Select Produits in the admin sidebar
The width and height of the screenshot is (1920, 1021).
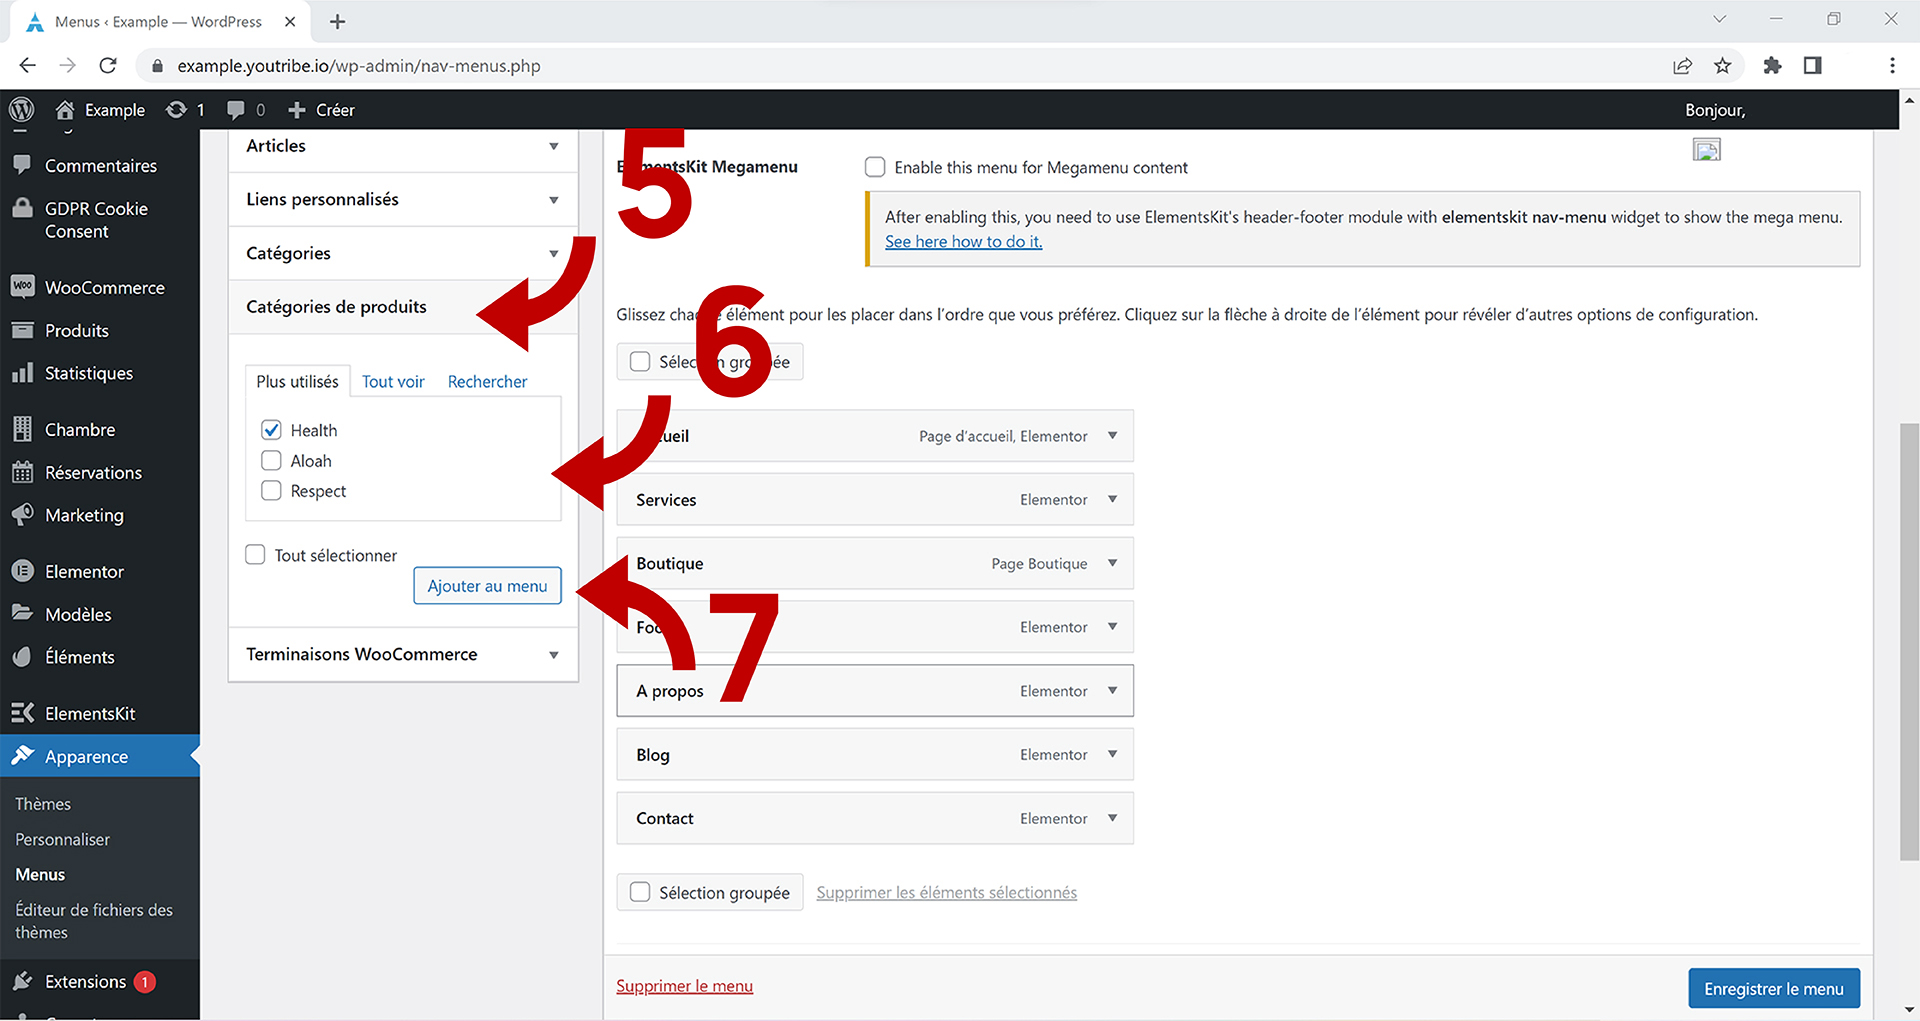(x=77, y=330)
